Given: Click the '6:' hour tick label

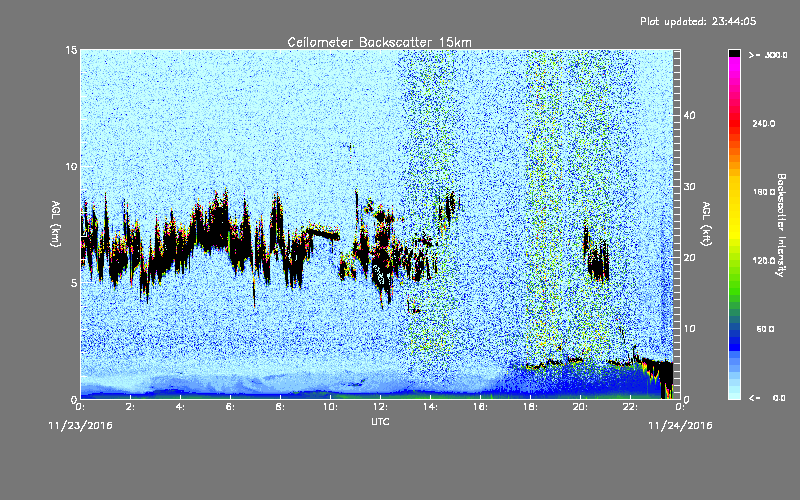Looking at the screenshot, I should point(230,407).
